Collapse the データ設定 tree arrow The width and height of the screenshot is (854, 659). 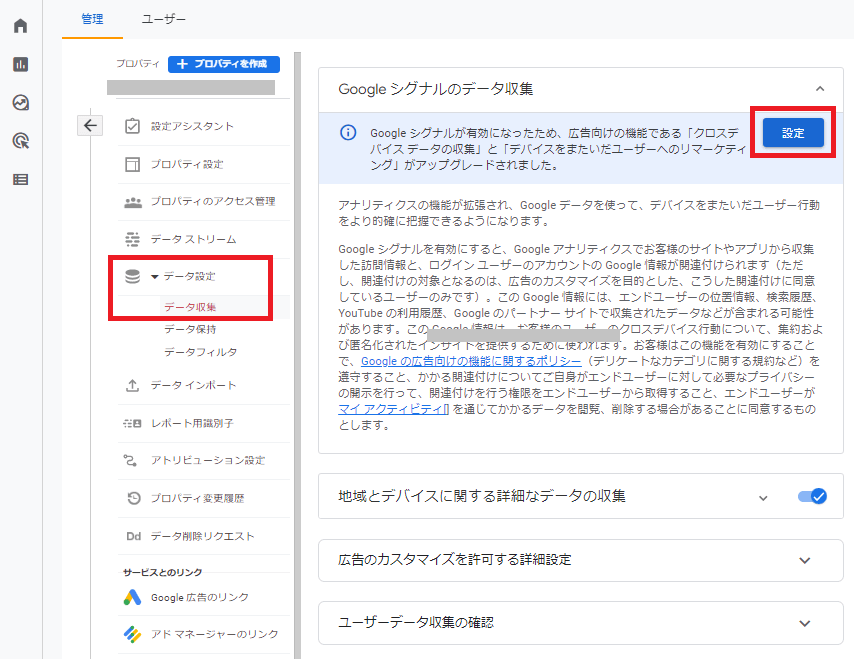pyautogui.click(x=155, y=277)
